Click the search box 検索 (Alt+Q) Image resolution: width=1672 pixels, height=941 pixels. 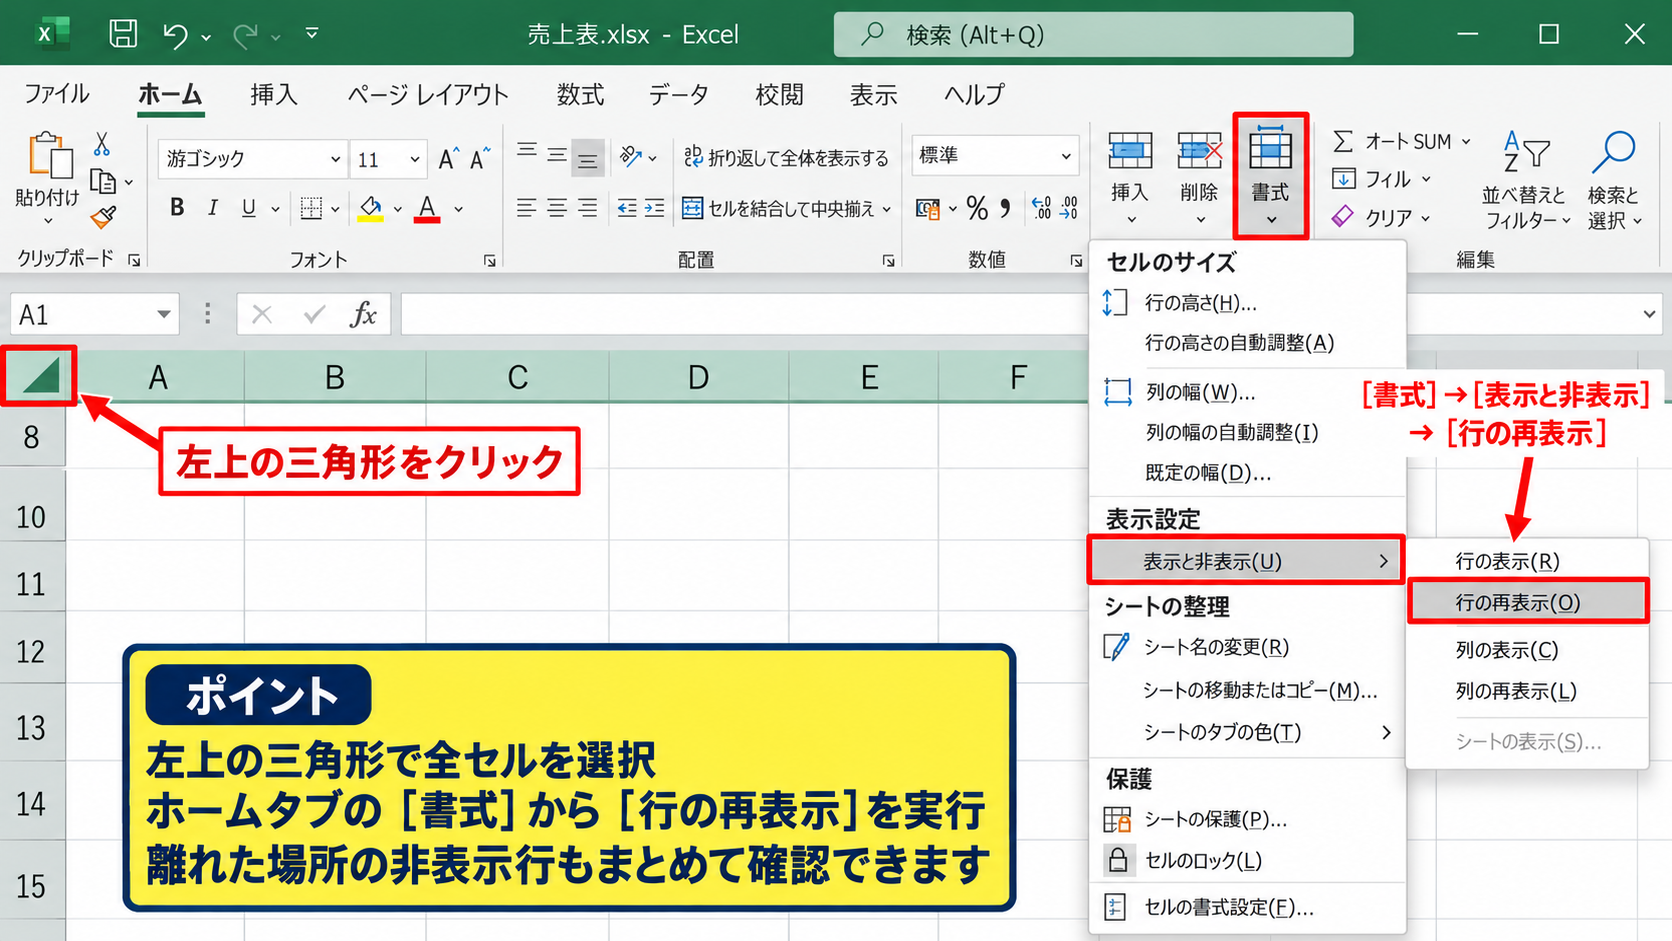(x=1093, y=35)
